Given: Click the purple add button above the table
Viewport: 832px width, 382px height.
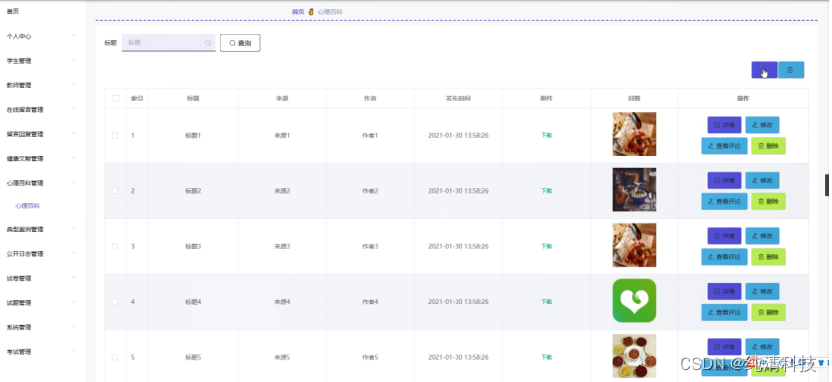Looking at the screenshot, I should [764, 70].
